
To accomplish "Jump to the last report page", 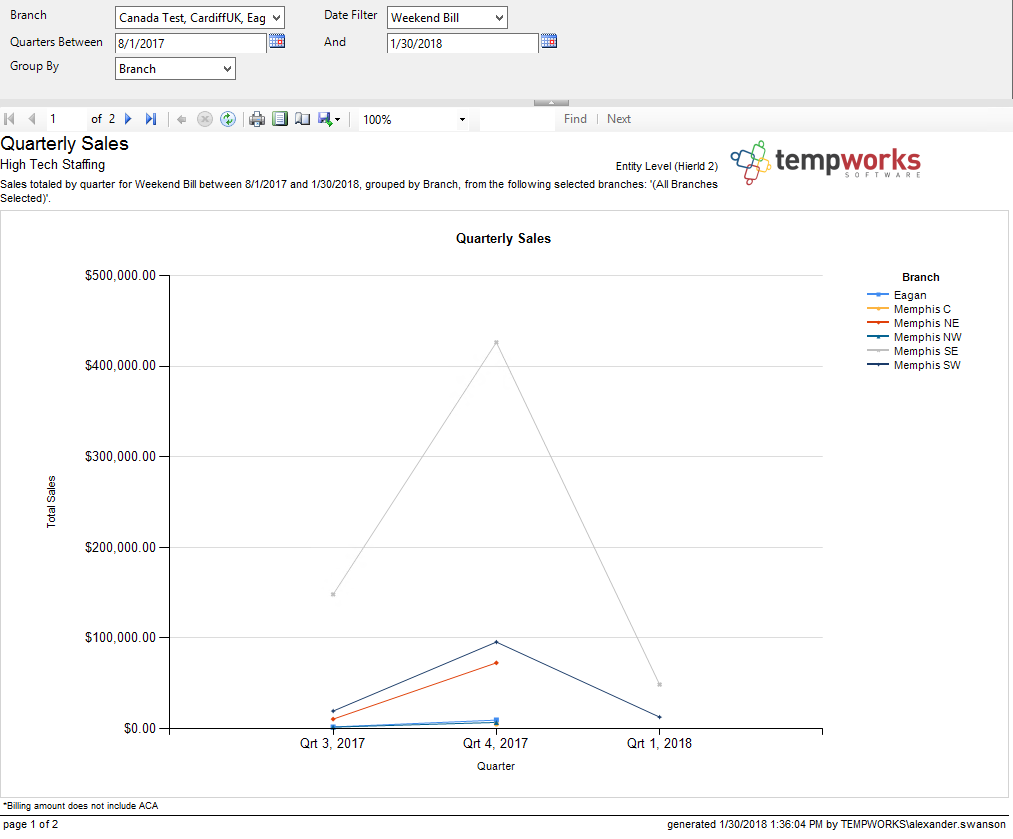I will click(151, 119).
